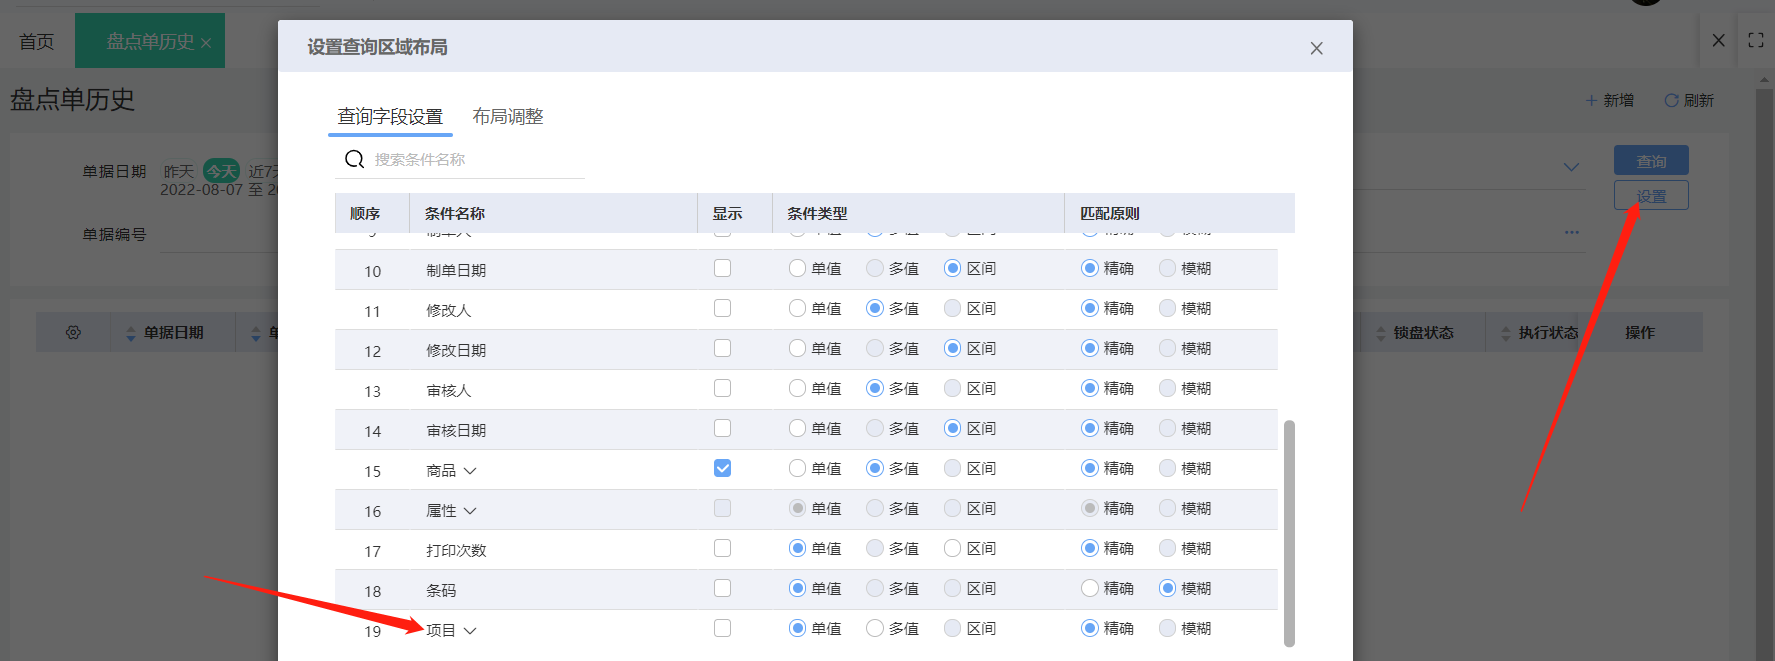
Task: Click the 刷新 refresh icon
Action: coord(1670,100)
